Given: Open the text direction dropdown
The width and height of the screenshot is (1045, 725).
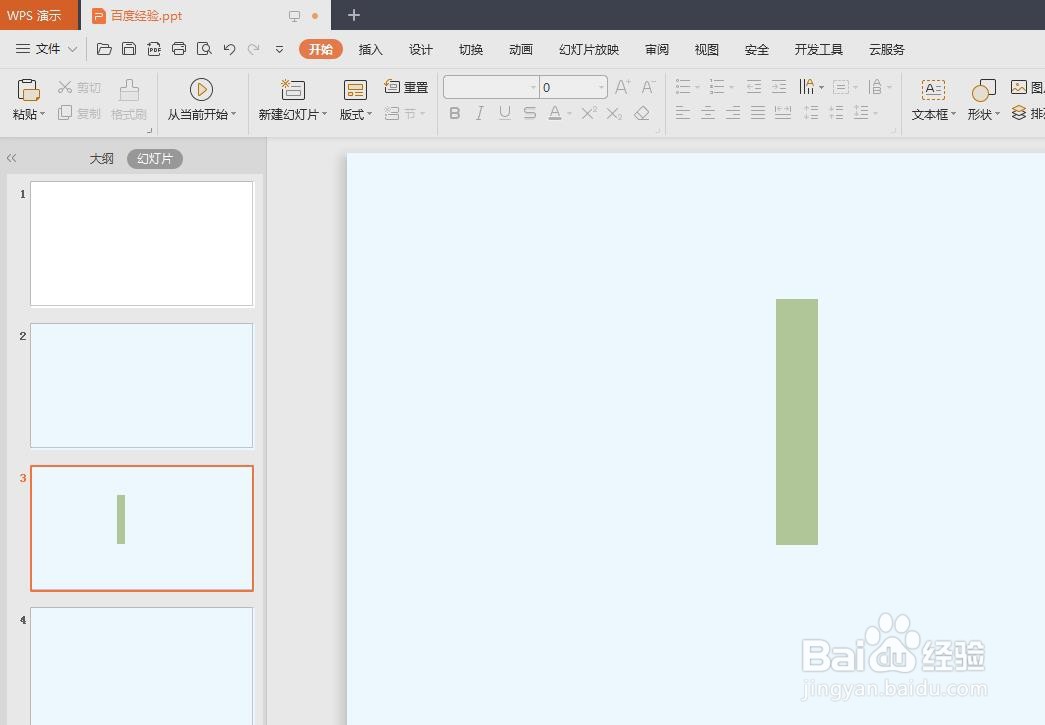Looking at the screenshot, I should pyautogui.click(x=811, y=87).
